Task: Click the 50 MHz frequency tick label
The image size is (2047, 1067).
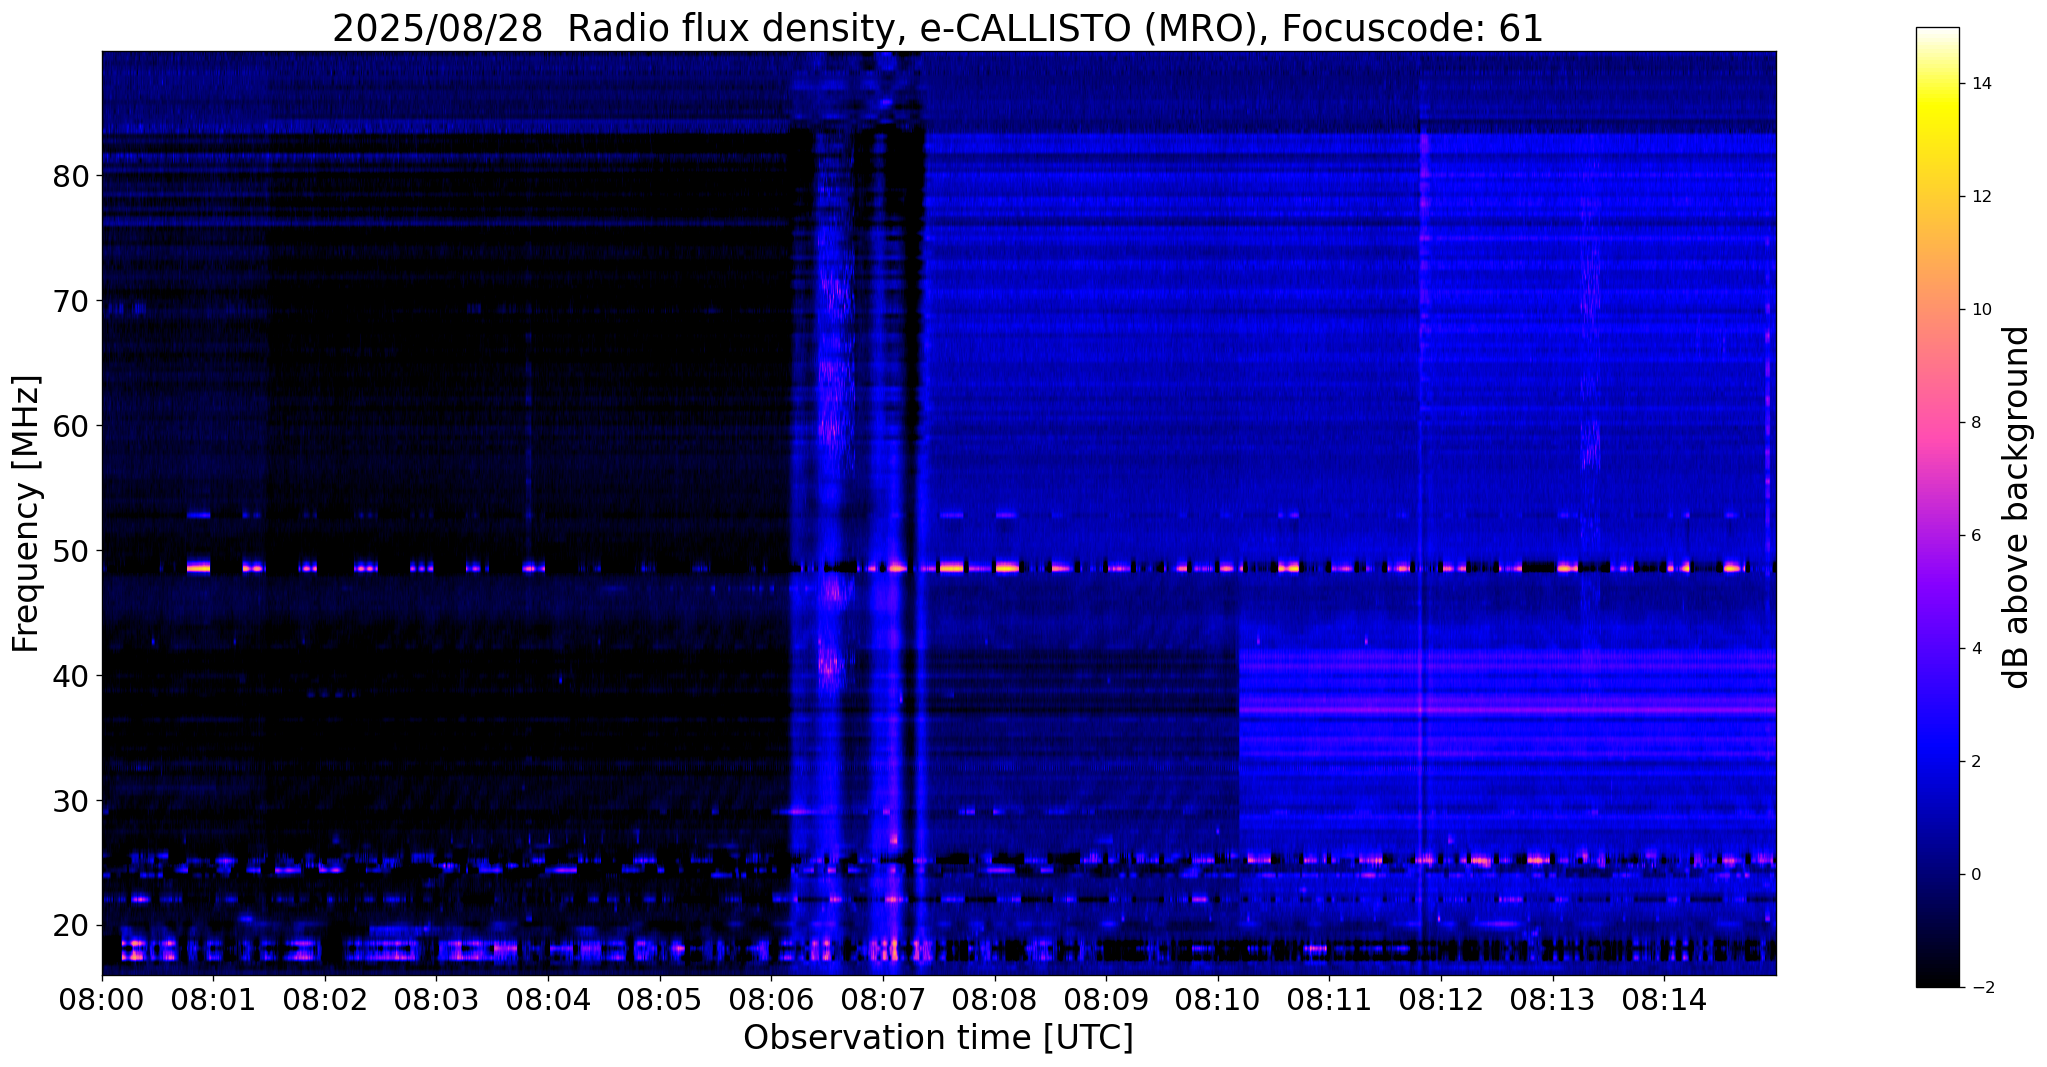Action: (x=71, y=551)
